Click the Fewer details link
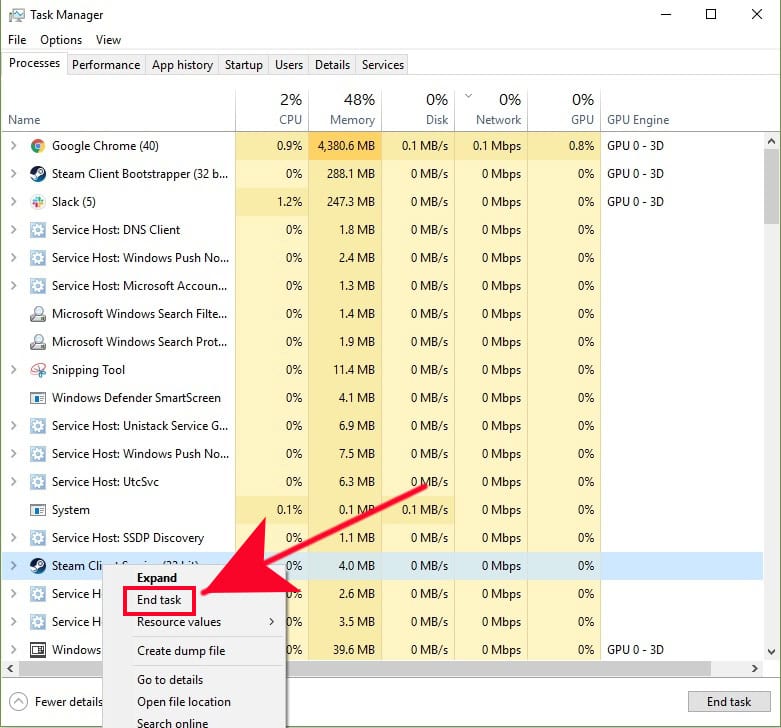Screen dimensions: 781x728 click(68, 702)
